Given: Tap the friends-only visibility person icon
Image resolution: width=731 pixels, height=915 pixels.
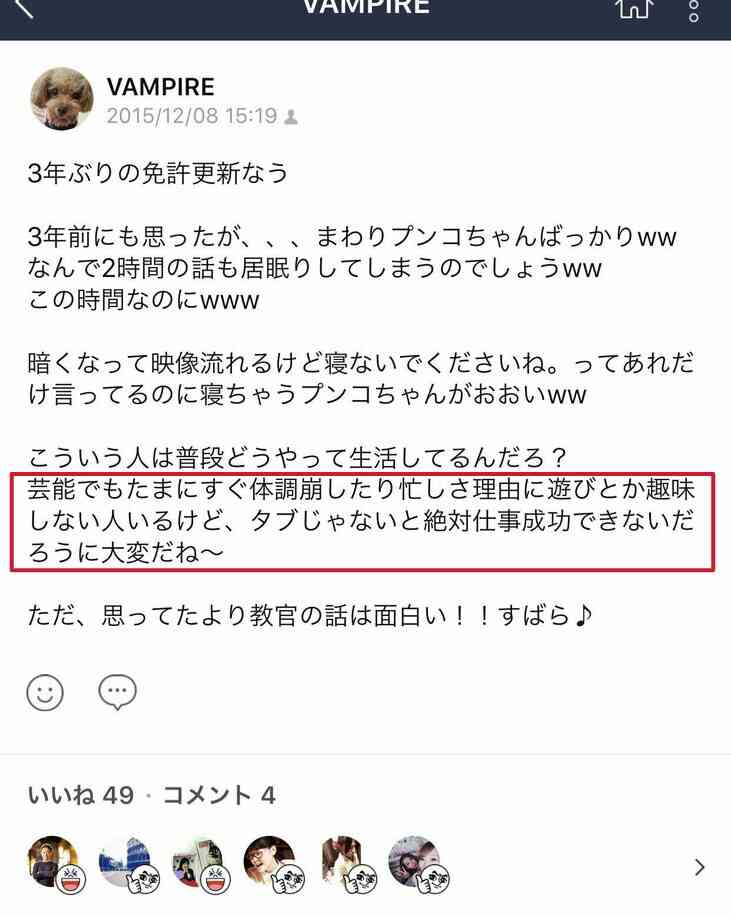Looking at the screenshot, I should [x=291, y=117].
